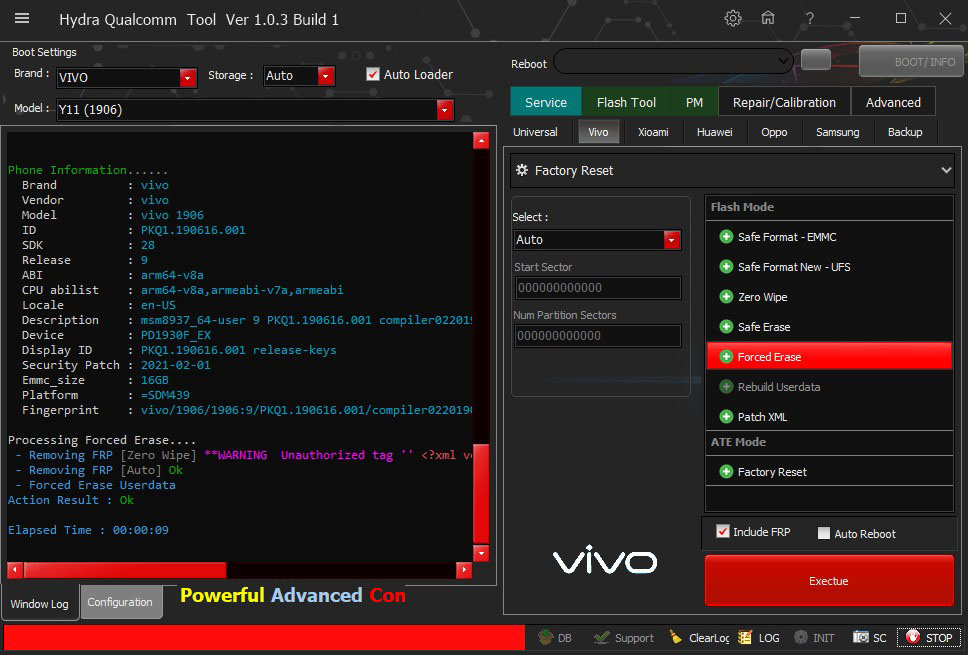This screenshot has width=968, height=655.
Task: Disable the Auto Loader checkbox
Action: tap(374, 74)
